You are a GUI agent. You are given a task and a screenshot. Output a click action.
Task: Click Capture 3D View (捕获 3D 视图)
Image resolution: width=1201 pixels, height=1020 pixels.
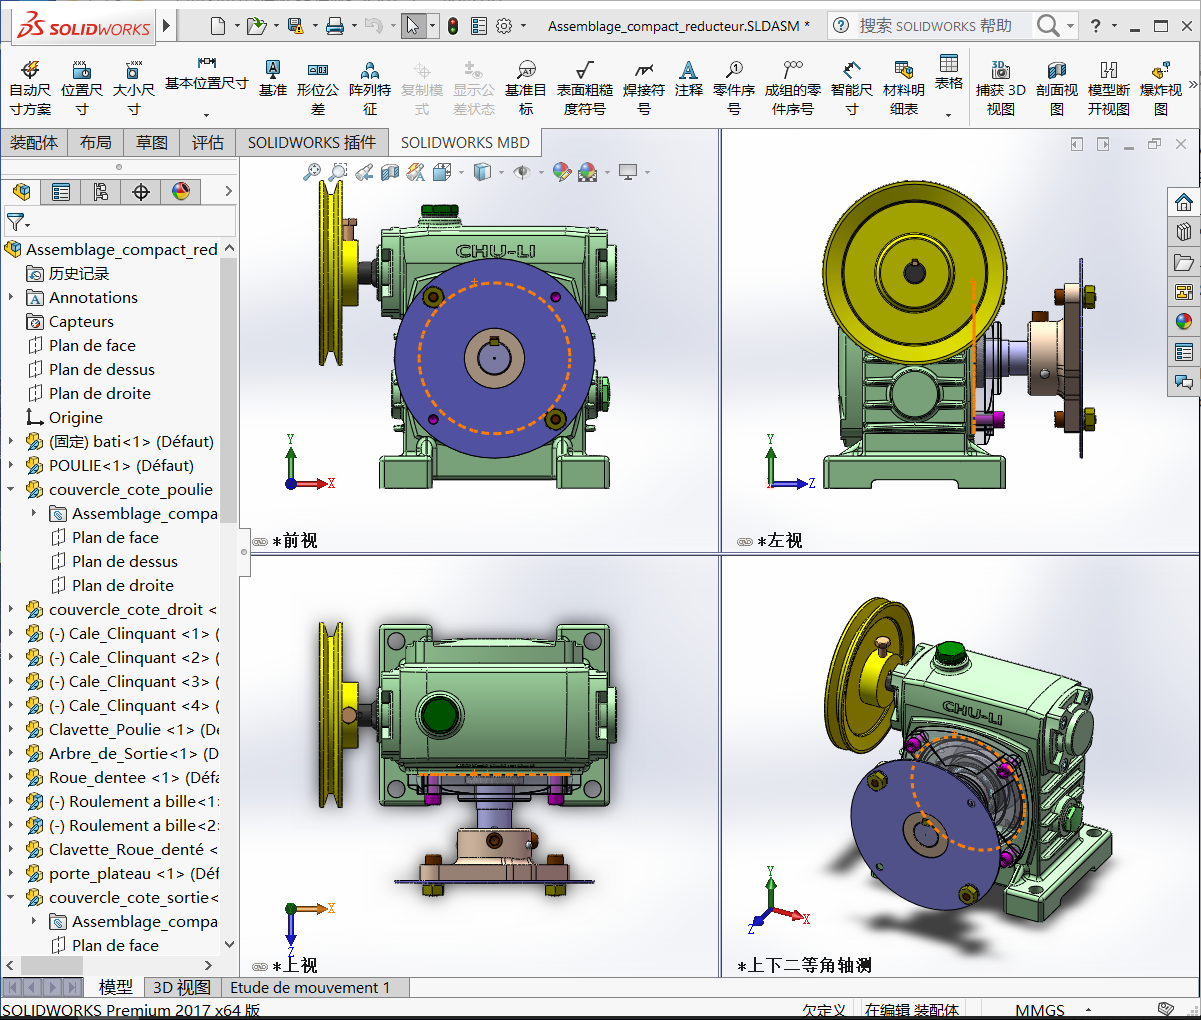pos(1001,88)
